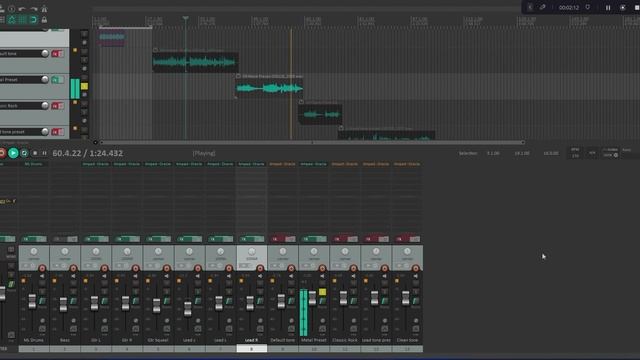Click the arrange view horizontal scrollbar
Image resolution: width=640 pixels, height=360 pixels.
[x=312, y=142]
